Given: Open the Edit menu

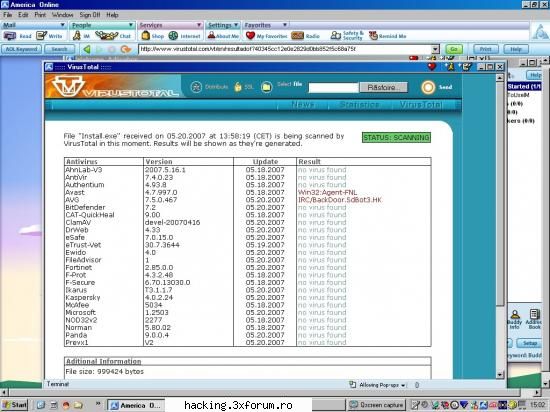Looking at the screenshot, I should [x=23, y=15].
